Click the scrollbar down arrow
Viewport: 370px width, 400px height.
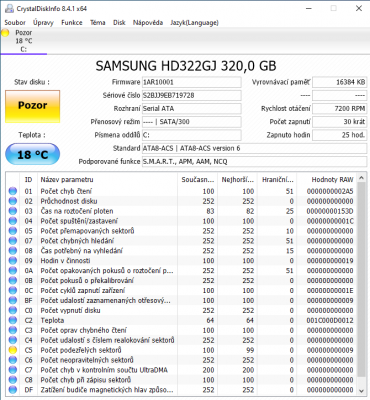(361, 390)
